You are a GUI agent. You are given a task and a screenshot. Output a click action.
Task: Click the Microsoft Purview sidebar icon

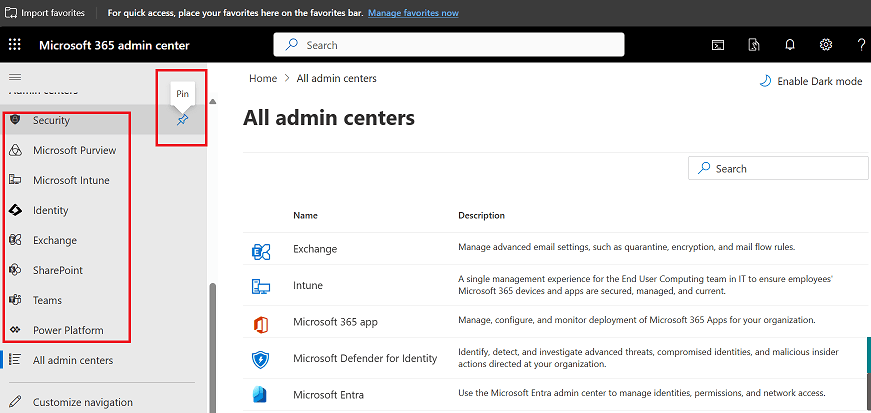click(16, 150)
